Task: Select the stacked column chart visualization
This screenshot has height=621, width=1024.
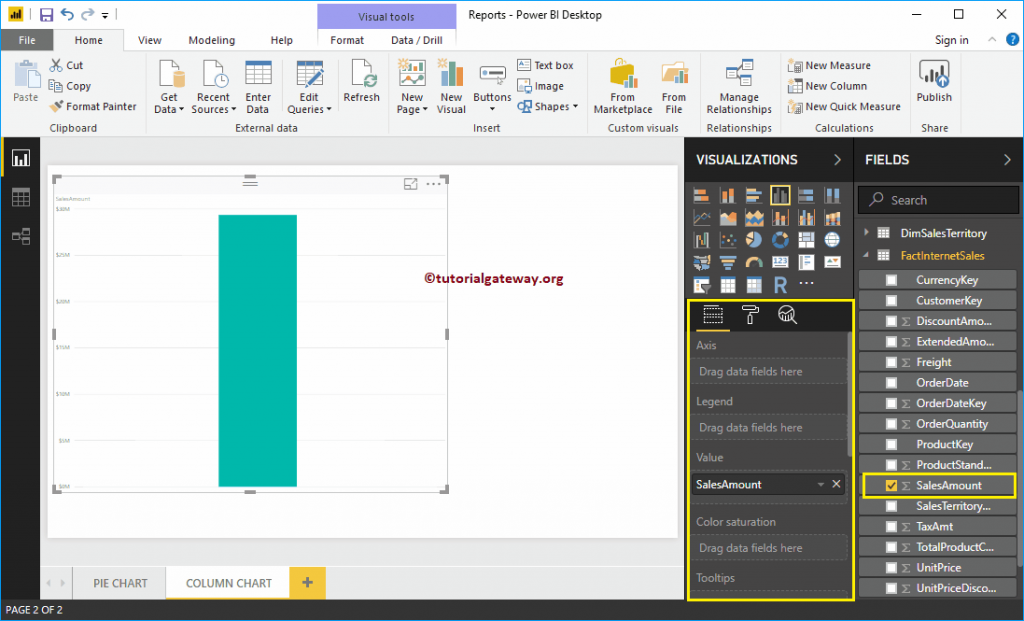Action: click(x=728, y=195)
